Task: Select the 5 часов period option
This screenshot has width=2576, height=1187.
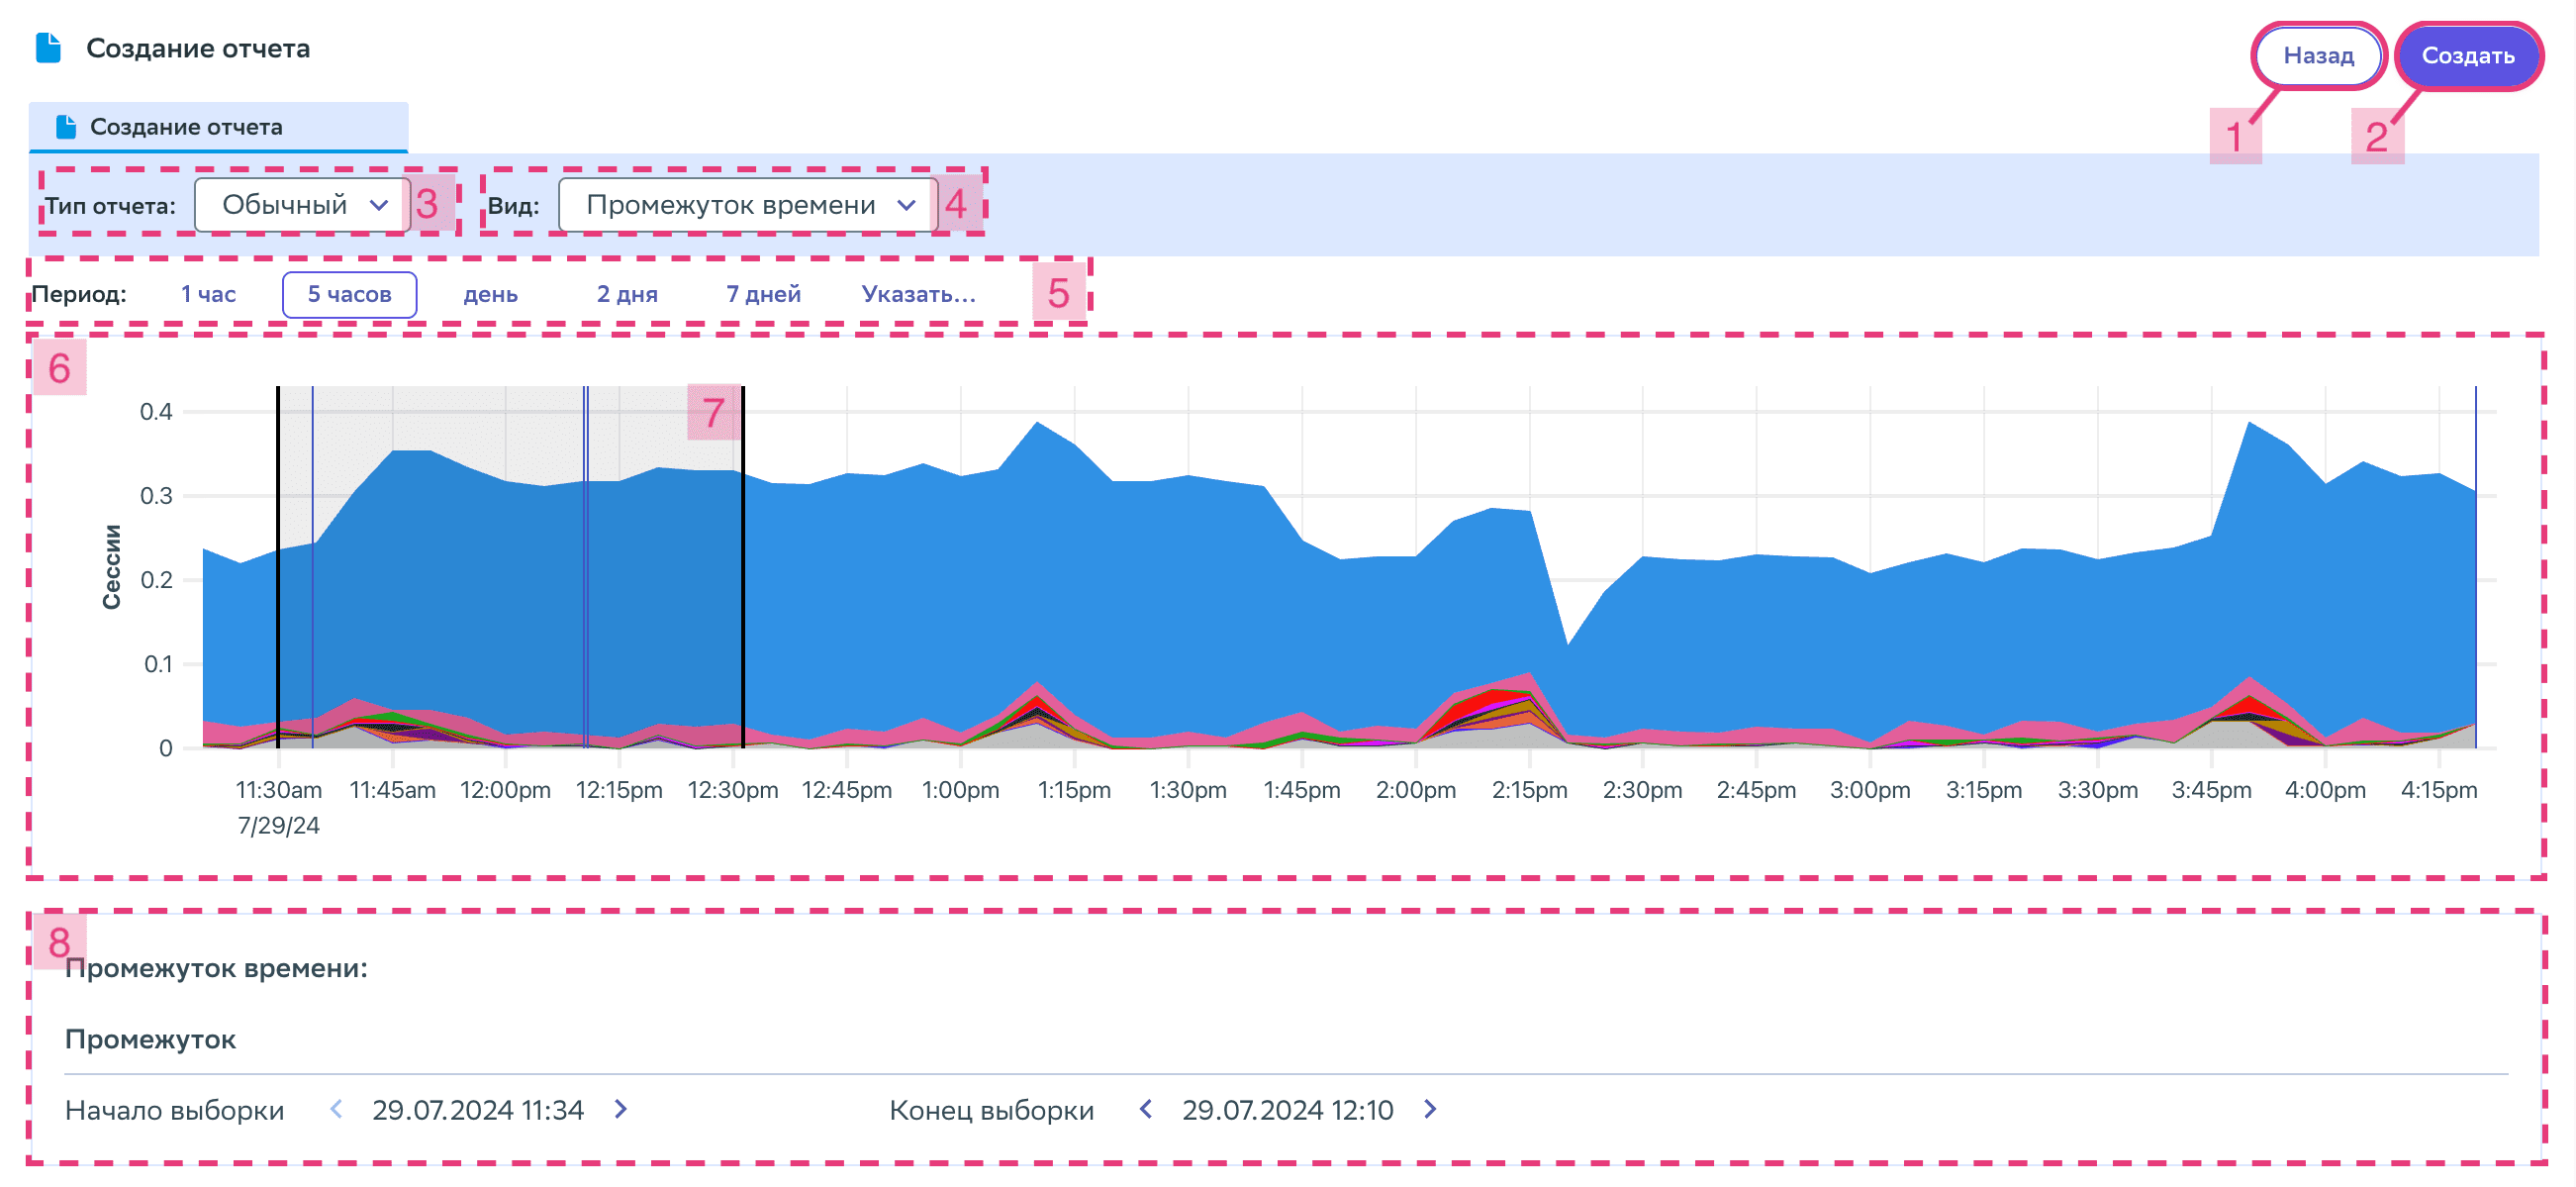Action: [x=349, y=294]
